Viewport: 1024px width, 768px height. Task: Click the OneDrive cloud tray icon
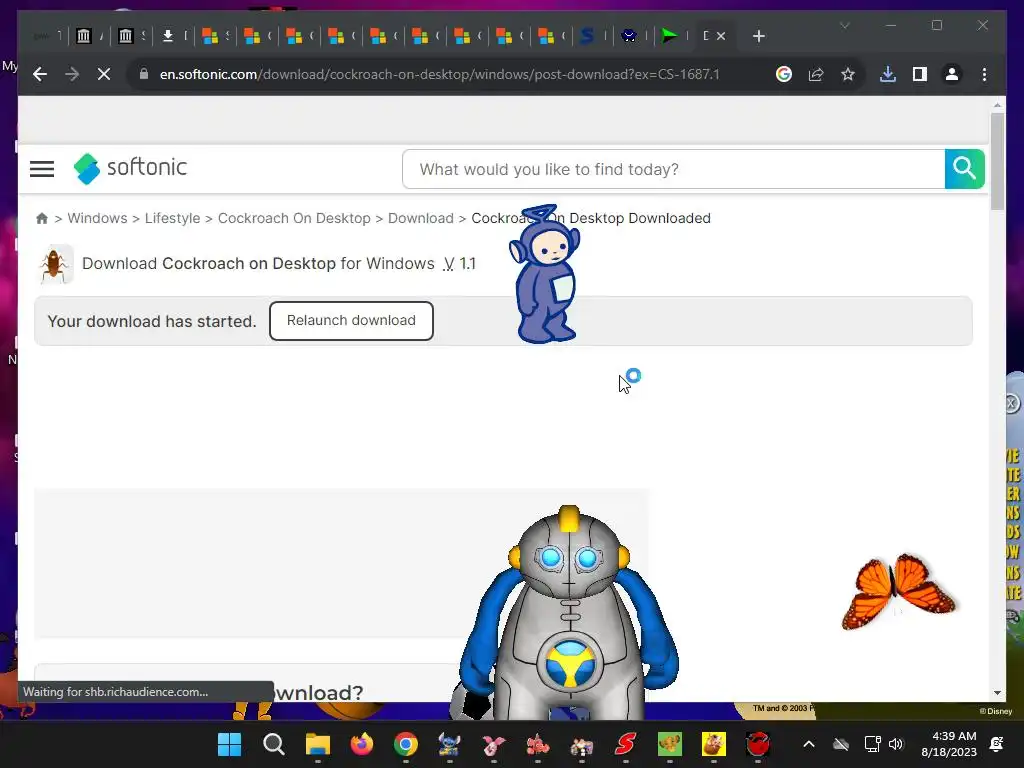[x=840, y=744]
